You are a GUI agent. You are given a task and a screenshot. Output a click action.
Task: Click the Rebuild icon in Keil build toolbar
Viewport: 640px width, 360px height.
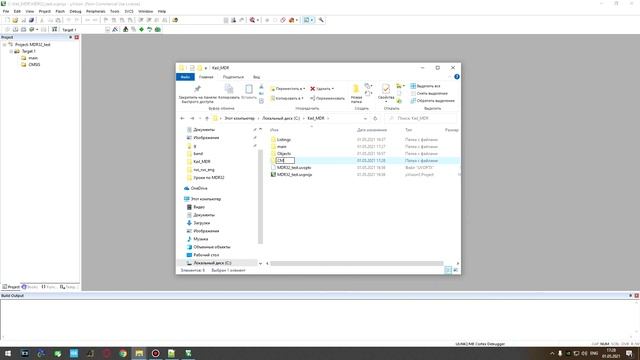[x=23, y=29]
